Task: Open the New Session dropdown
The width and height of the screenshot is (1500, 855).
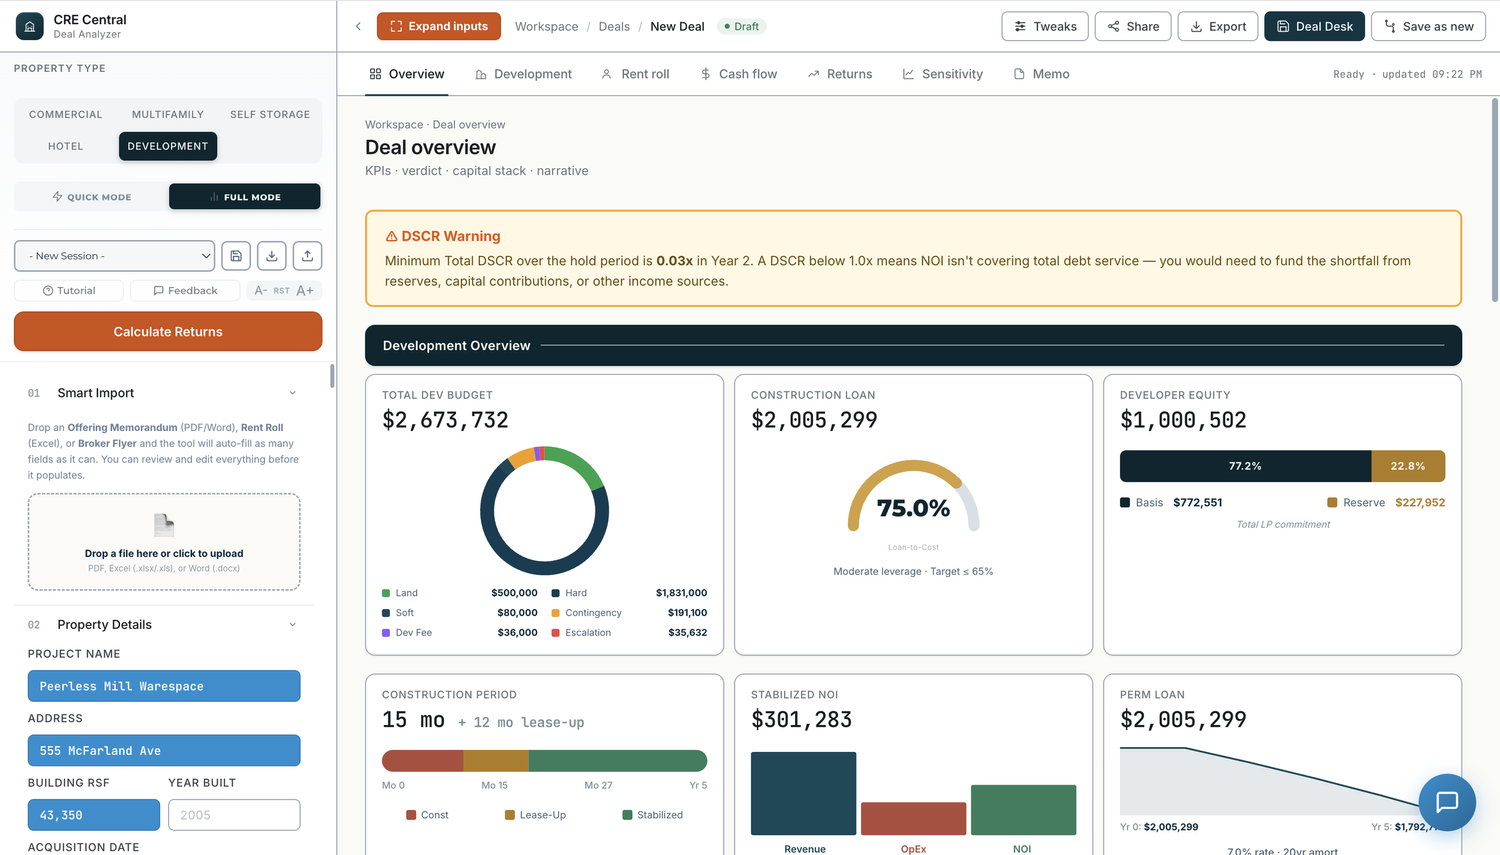Action: coord(115,256)
